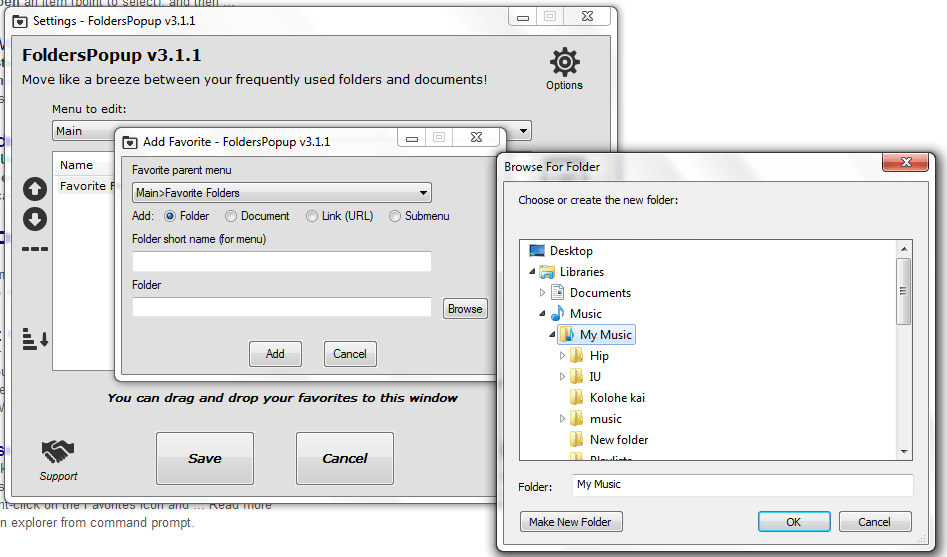Select the Link (URL) radio button

[312, 216]
